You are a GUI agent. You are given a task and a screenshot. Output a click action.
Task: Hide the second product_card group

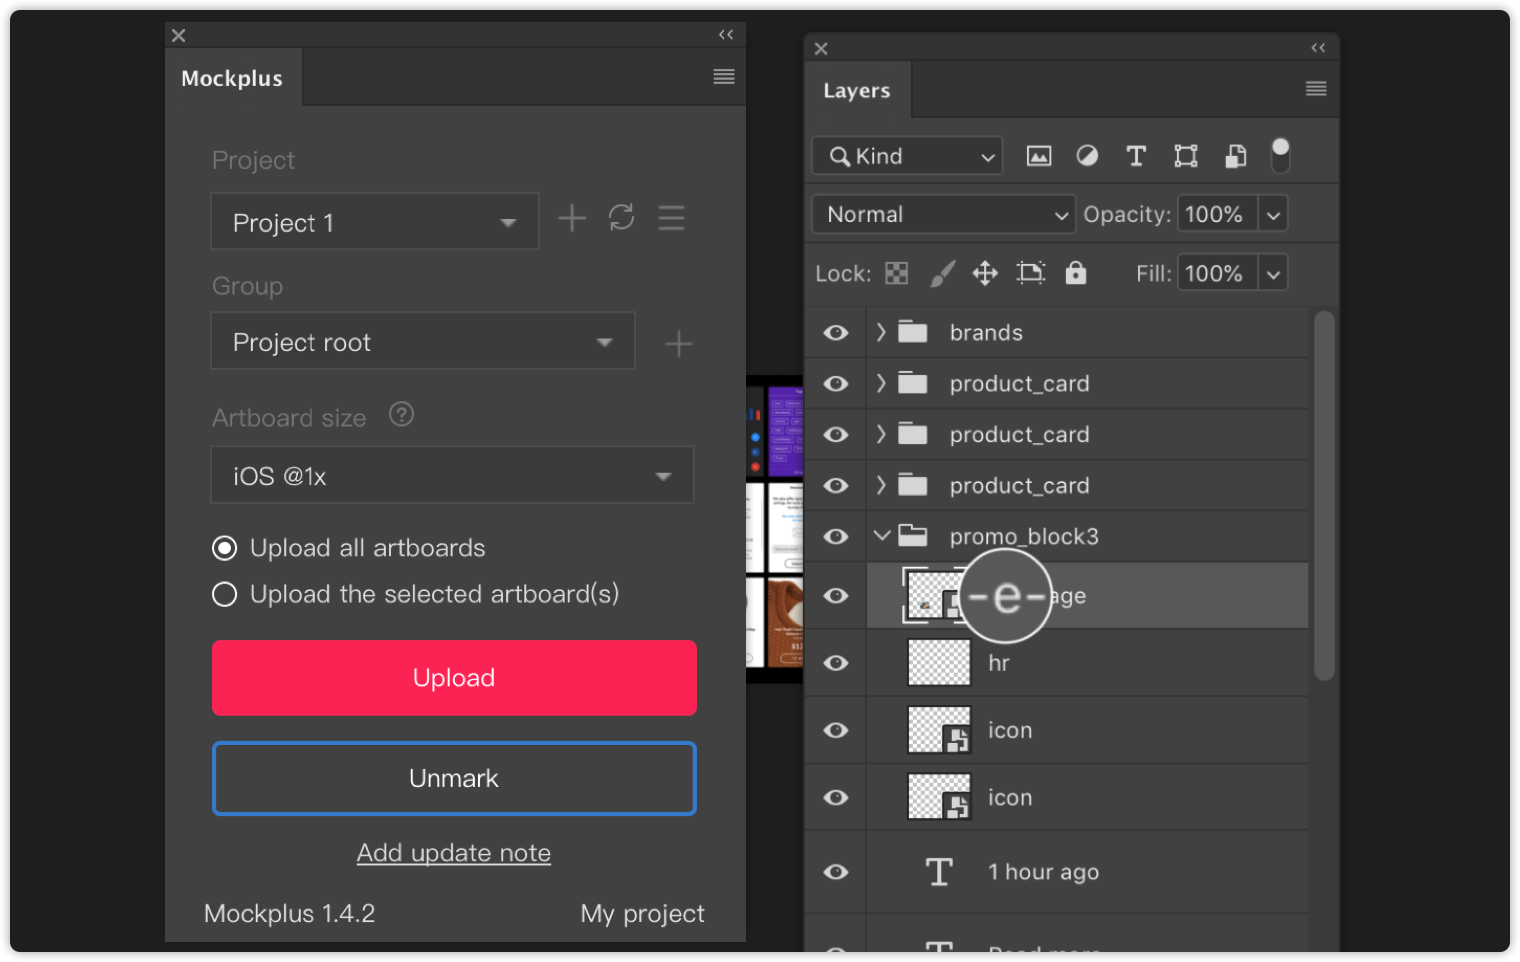point(836,434)
